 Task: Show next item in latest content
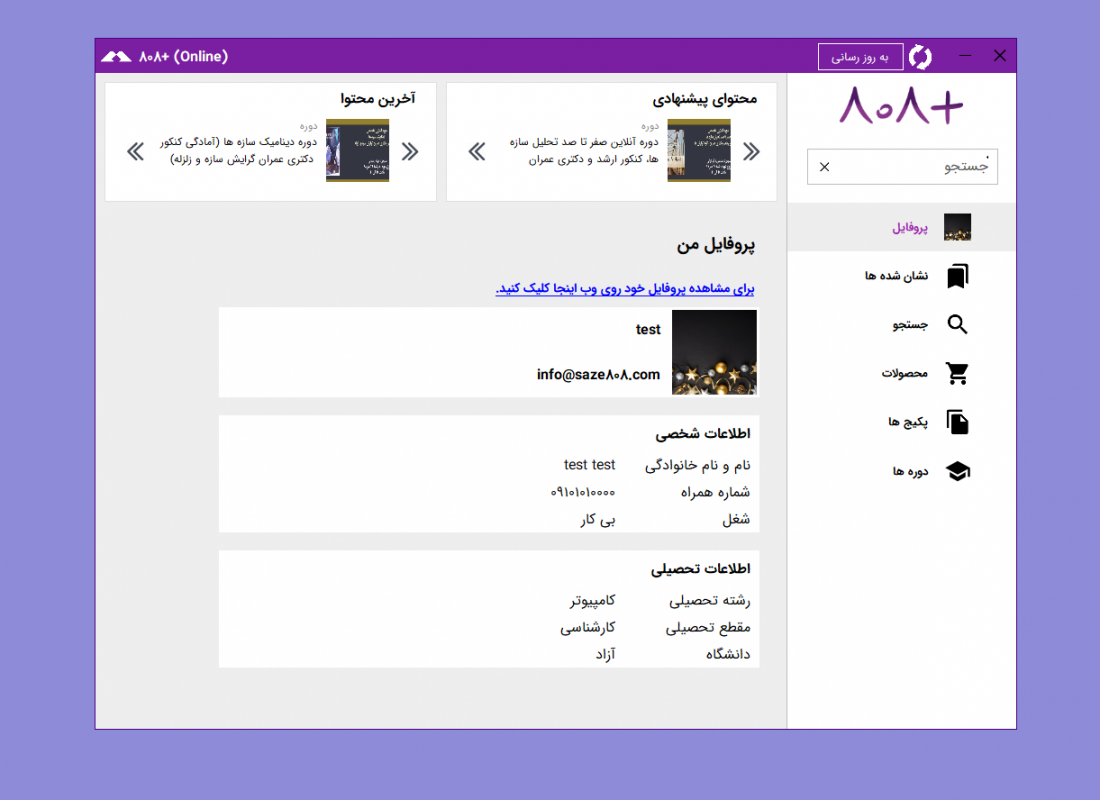point(136,151)
